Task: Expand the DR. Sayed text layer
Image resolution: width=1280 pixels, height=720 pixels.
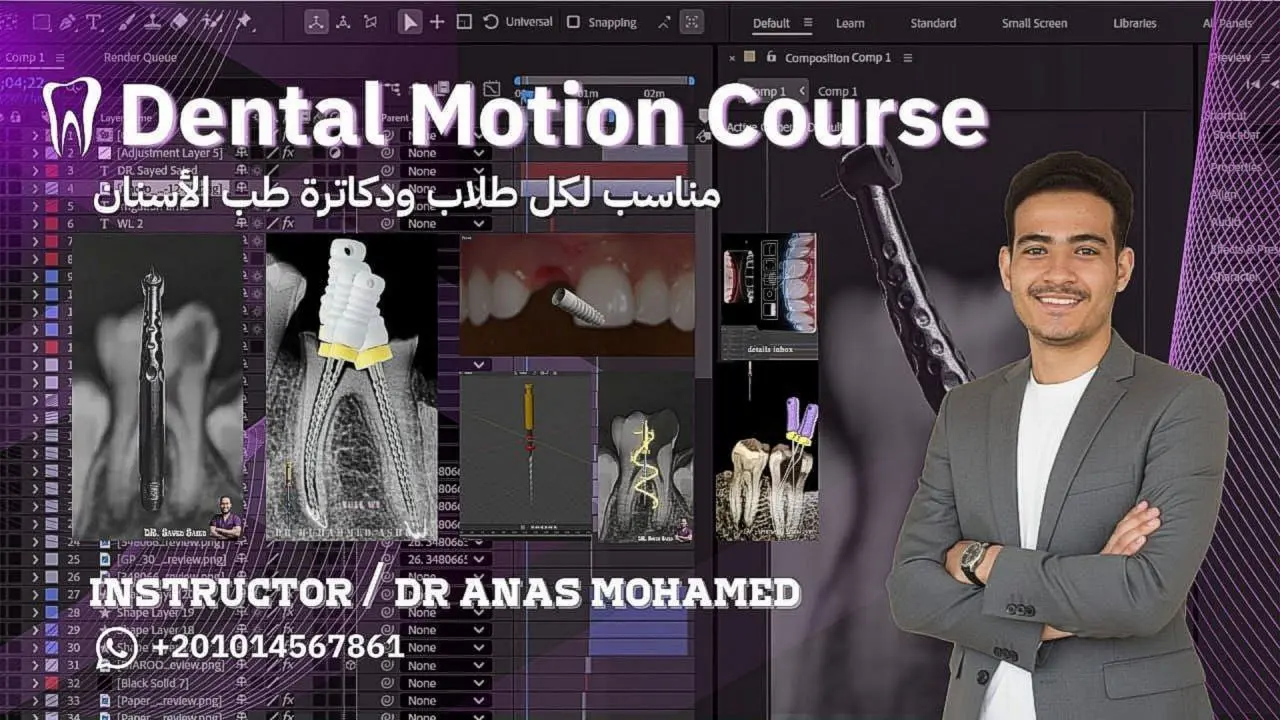Action: pyautogui.click(x=35, y=171)
